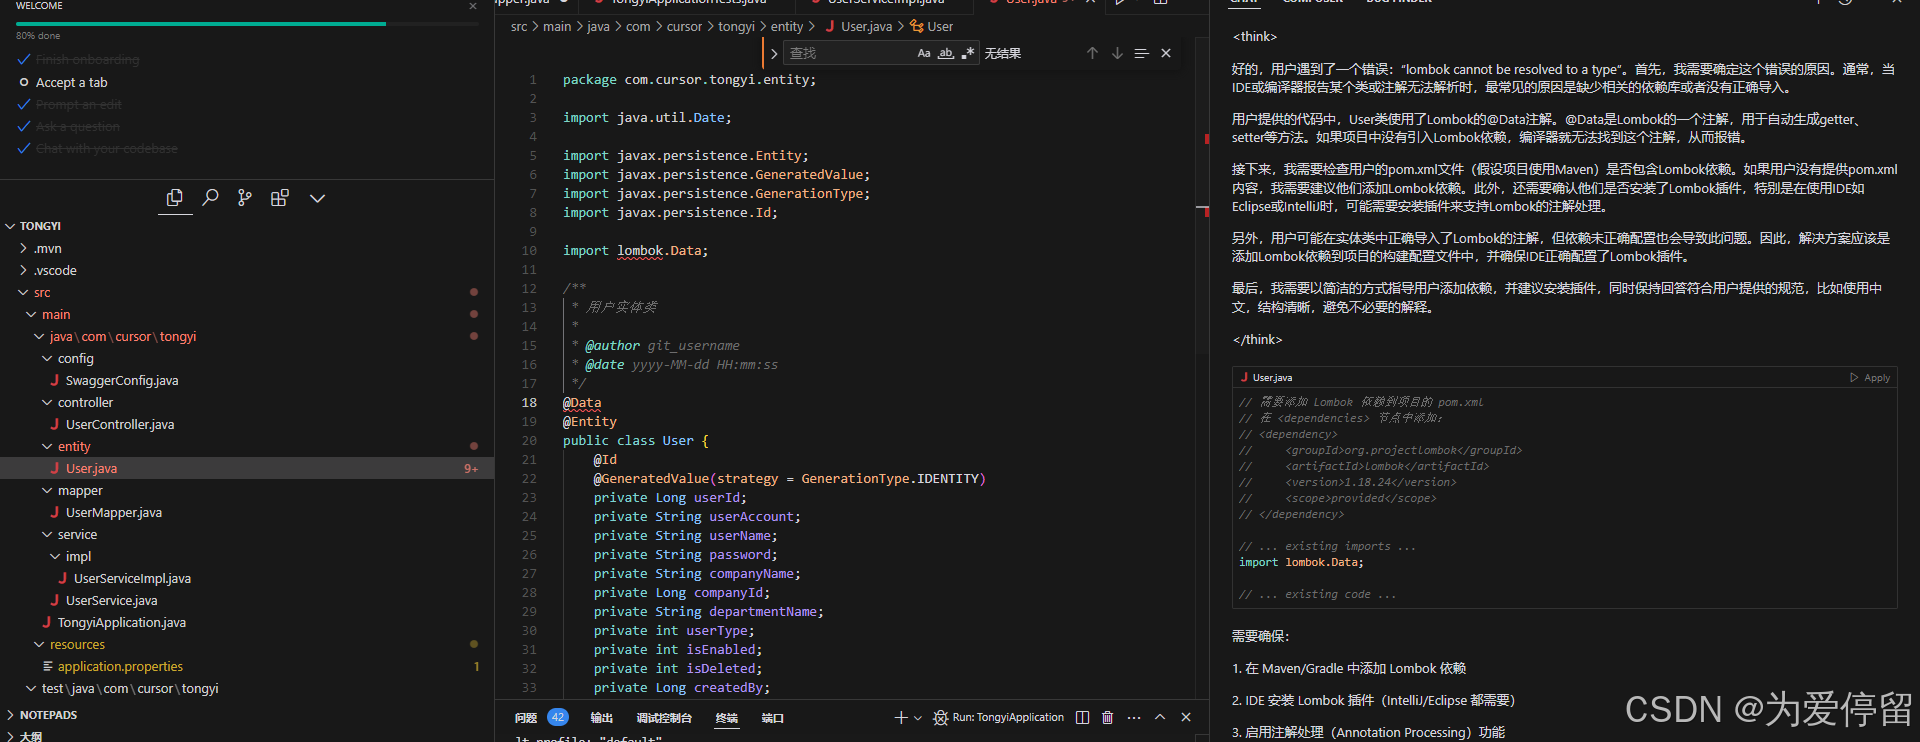Screen dimensions: 1920x742
Task: Open UserMapper.java in the file tree
Action: point(113,512)
